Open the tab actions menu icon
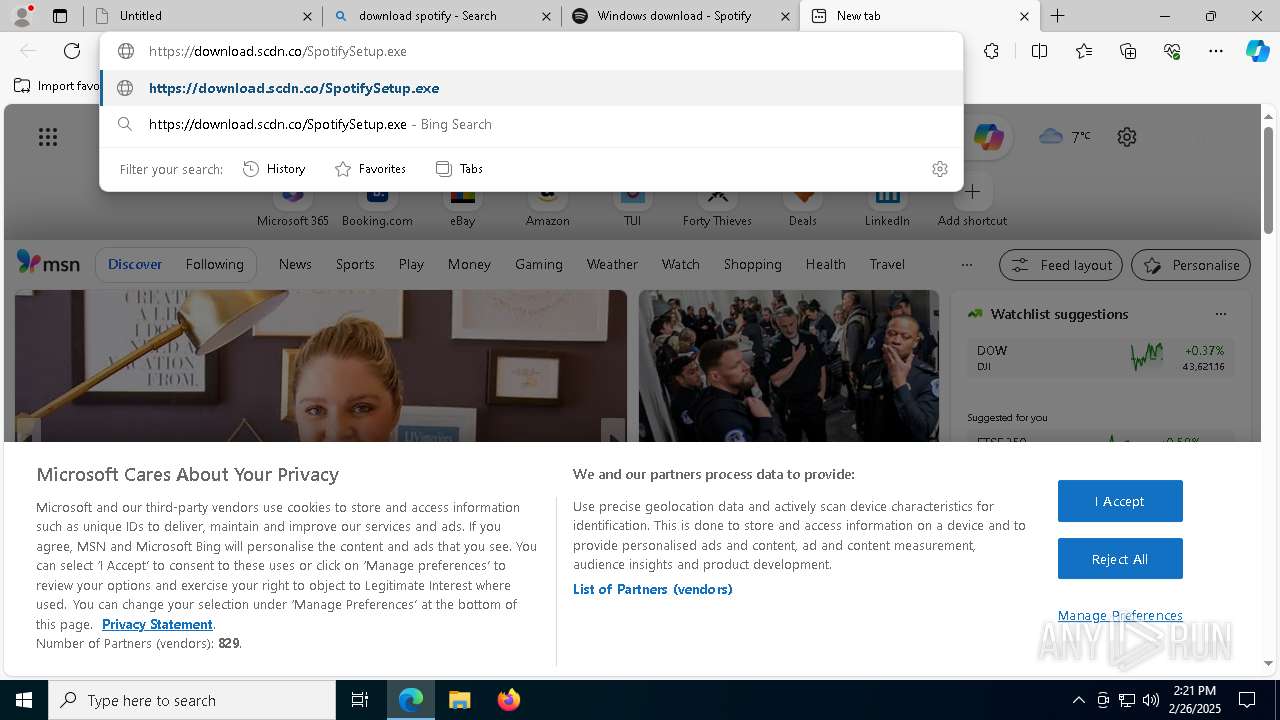The image size is (1280, 720). [60, 16]
